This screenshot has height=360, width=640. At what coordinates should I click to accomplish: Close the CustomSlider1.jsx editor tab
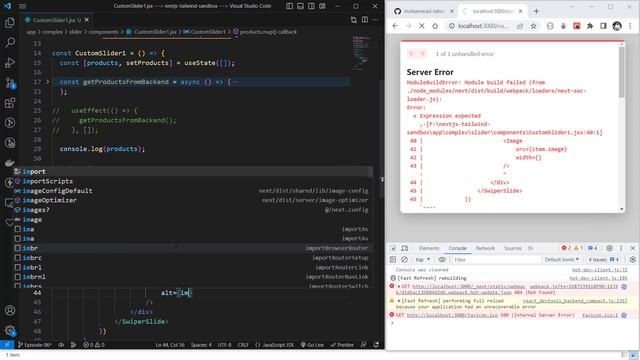87,20
